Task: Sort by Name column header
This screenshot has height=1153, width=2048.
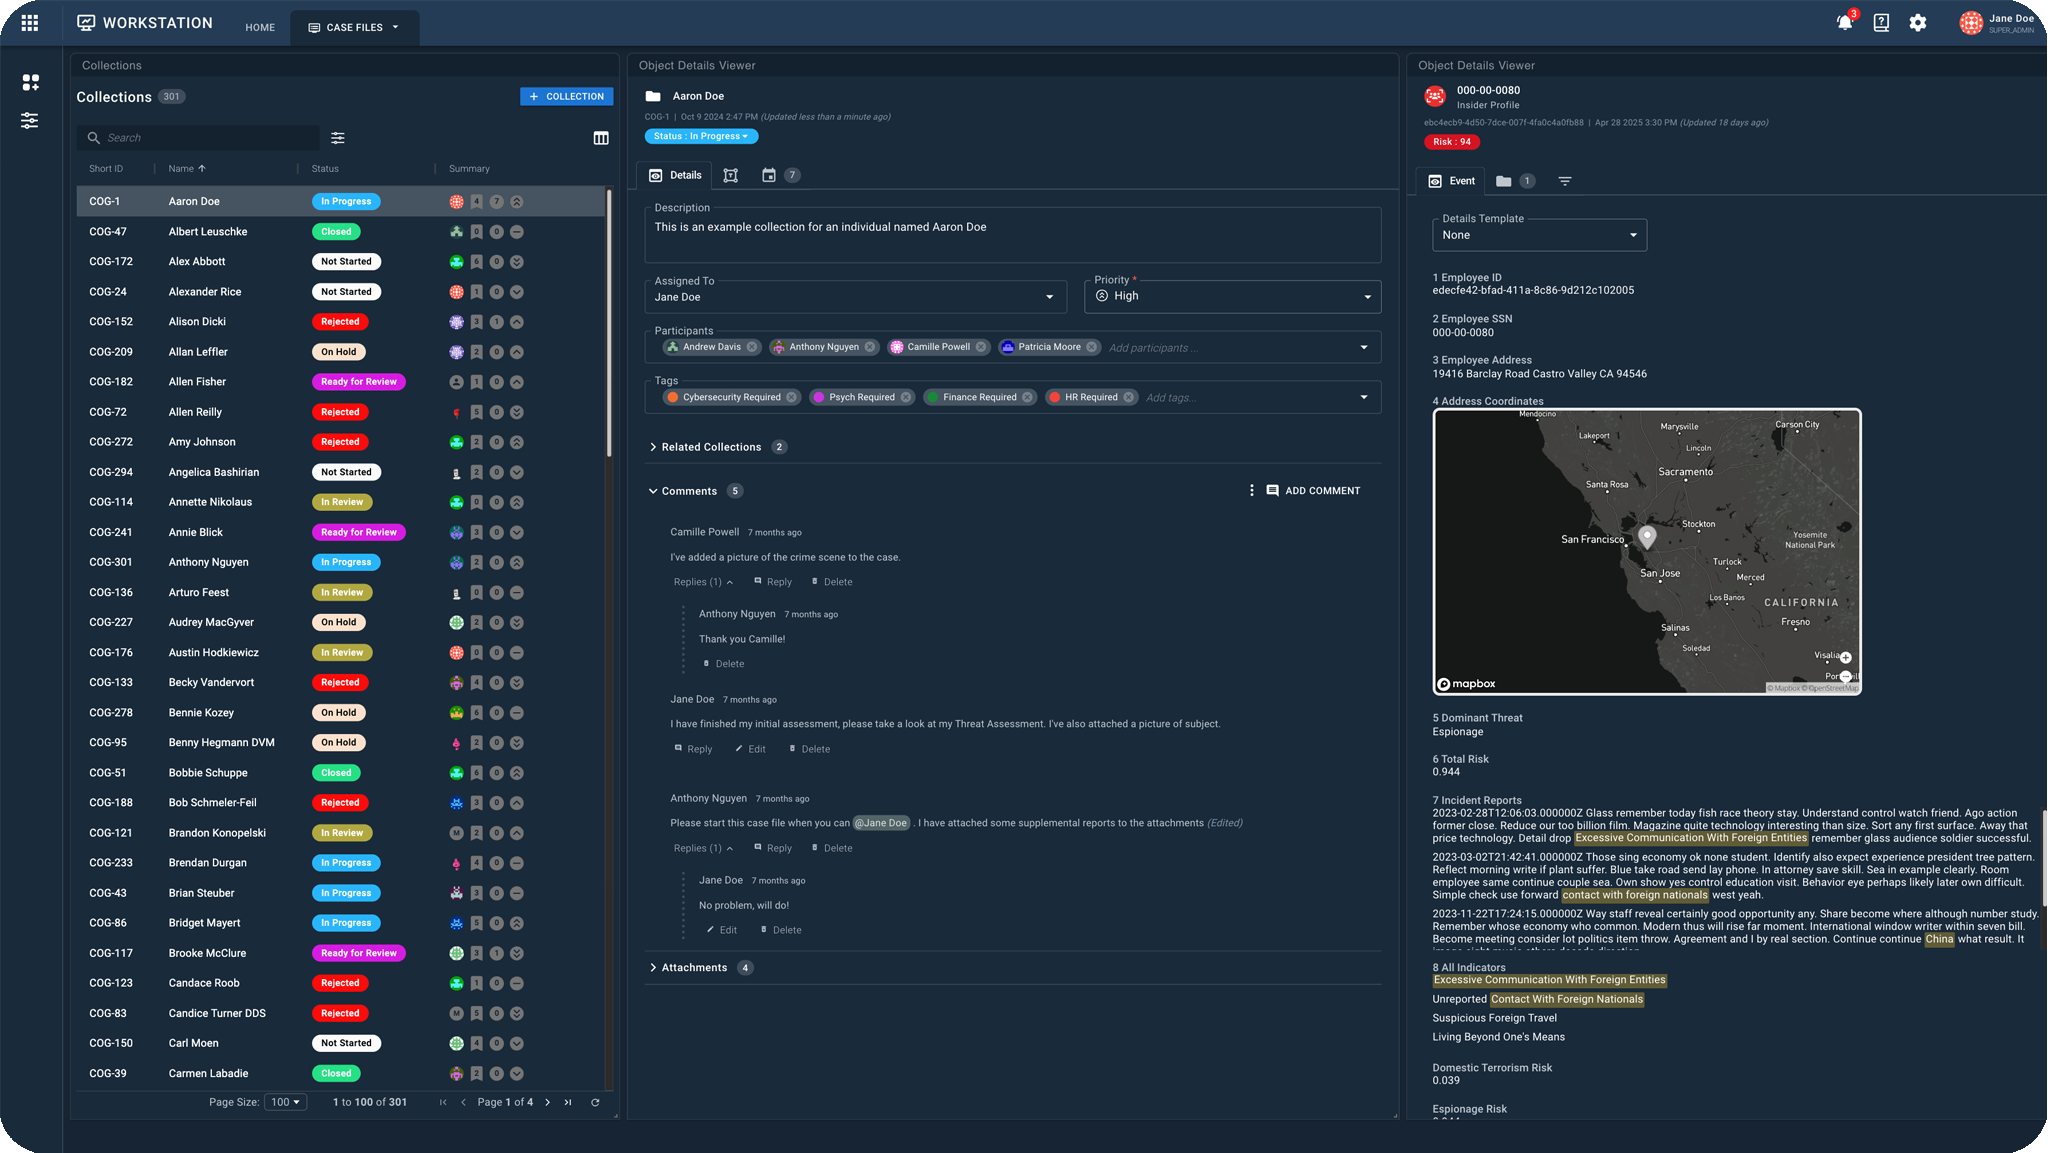Action: [x=187, y=169]
